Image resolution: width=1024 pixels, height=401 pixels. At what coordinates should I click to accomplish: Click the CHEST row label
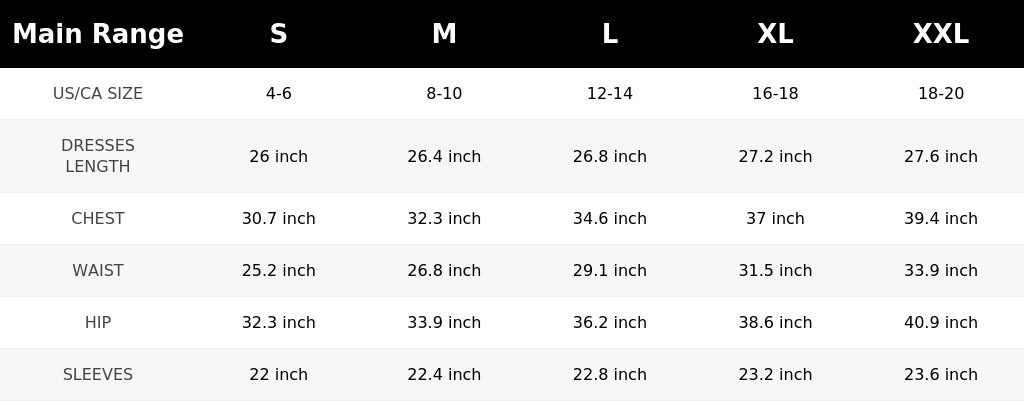(x=98, y=218)
